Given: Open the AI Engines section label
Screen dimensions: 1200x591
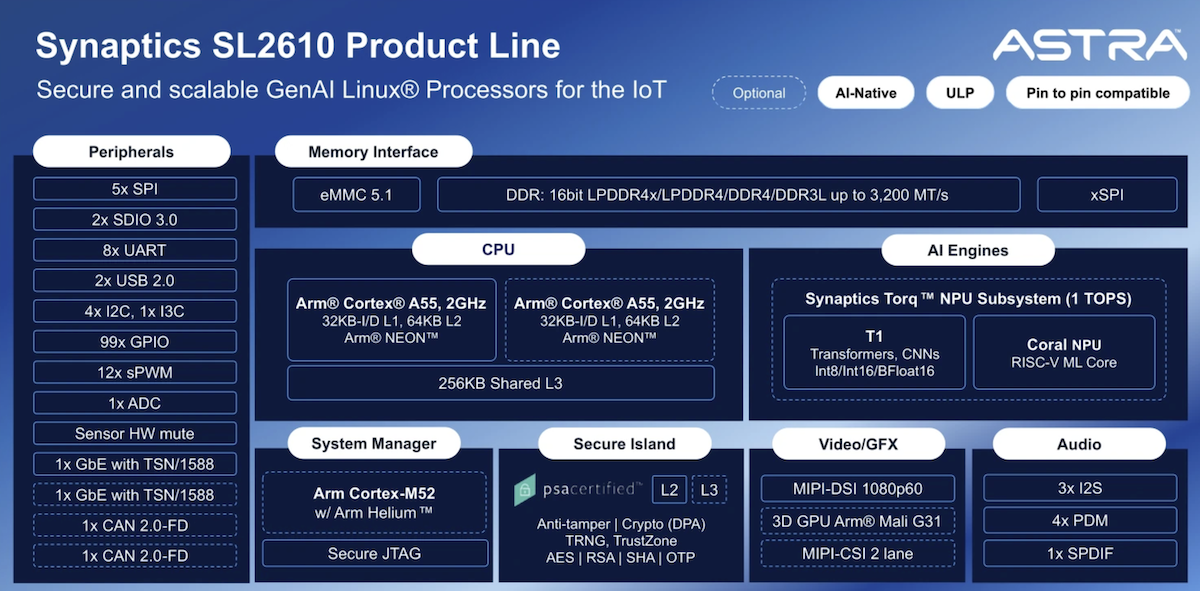Looking at the screenshot, I should pyautogui.click(x=968, y=250).
